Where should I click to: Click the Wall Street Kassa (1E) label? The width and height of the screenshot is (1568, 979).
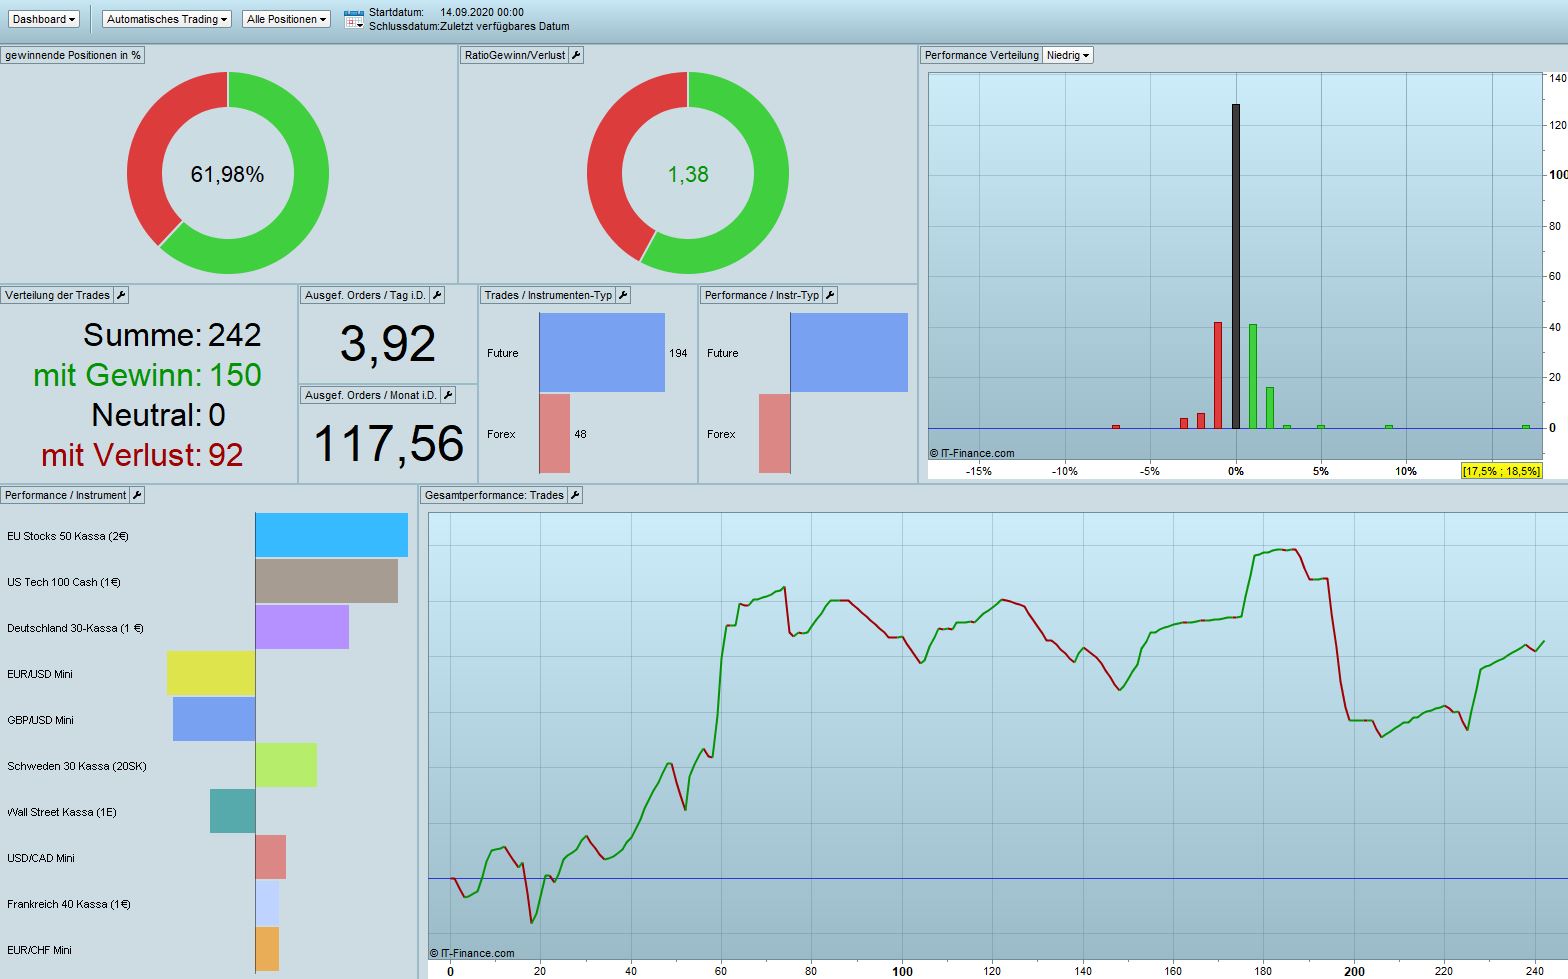click(x=62, y=812)
